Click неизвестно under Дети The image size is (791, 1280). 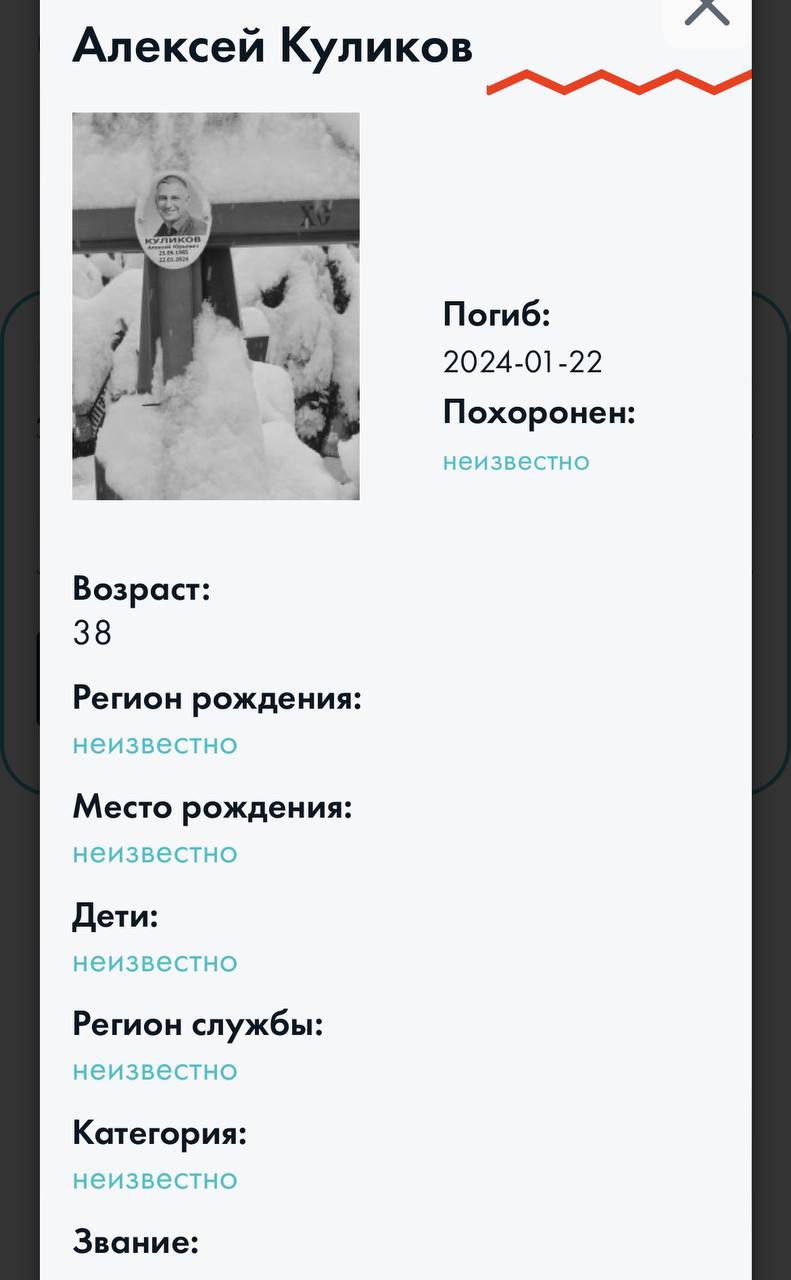pos(155,962)
